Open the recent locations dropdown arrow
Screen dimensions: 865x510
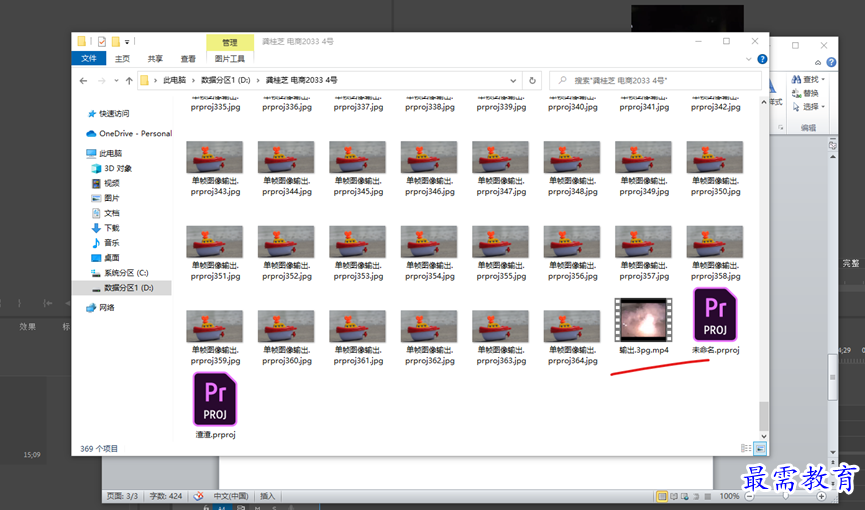click(116, 81)
